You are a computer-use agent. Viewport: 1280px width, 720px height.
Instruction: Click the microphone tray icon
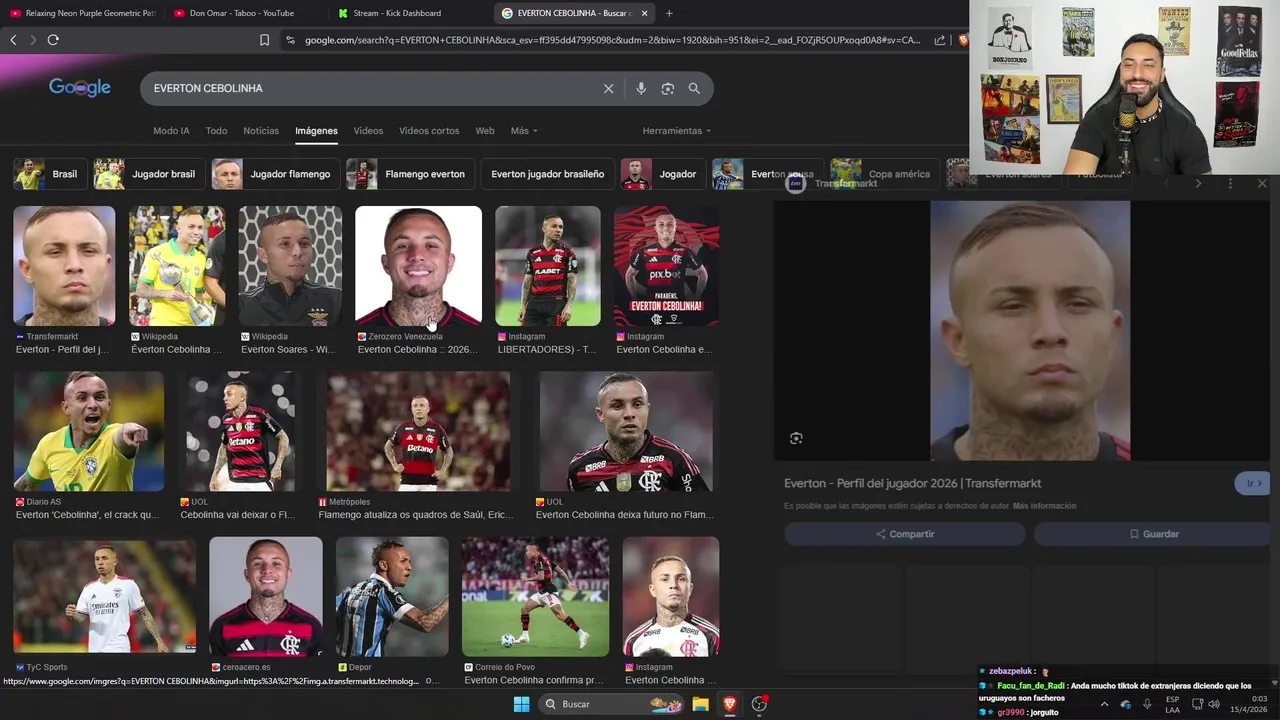pos(1147,704)
